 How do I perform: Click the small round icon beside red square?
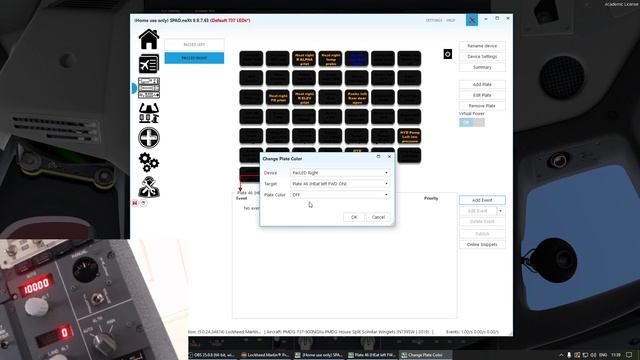[x=143, y=203]
